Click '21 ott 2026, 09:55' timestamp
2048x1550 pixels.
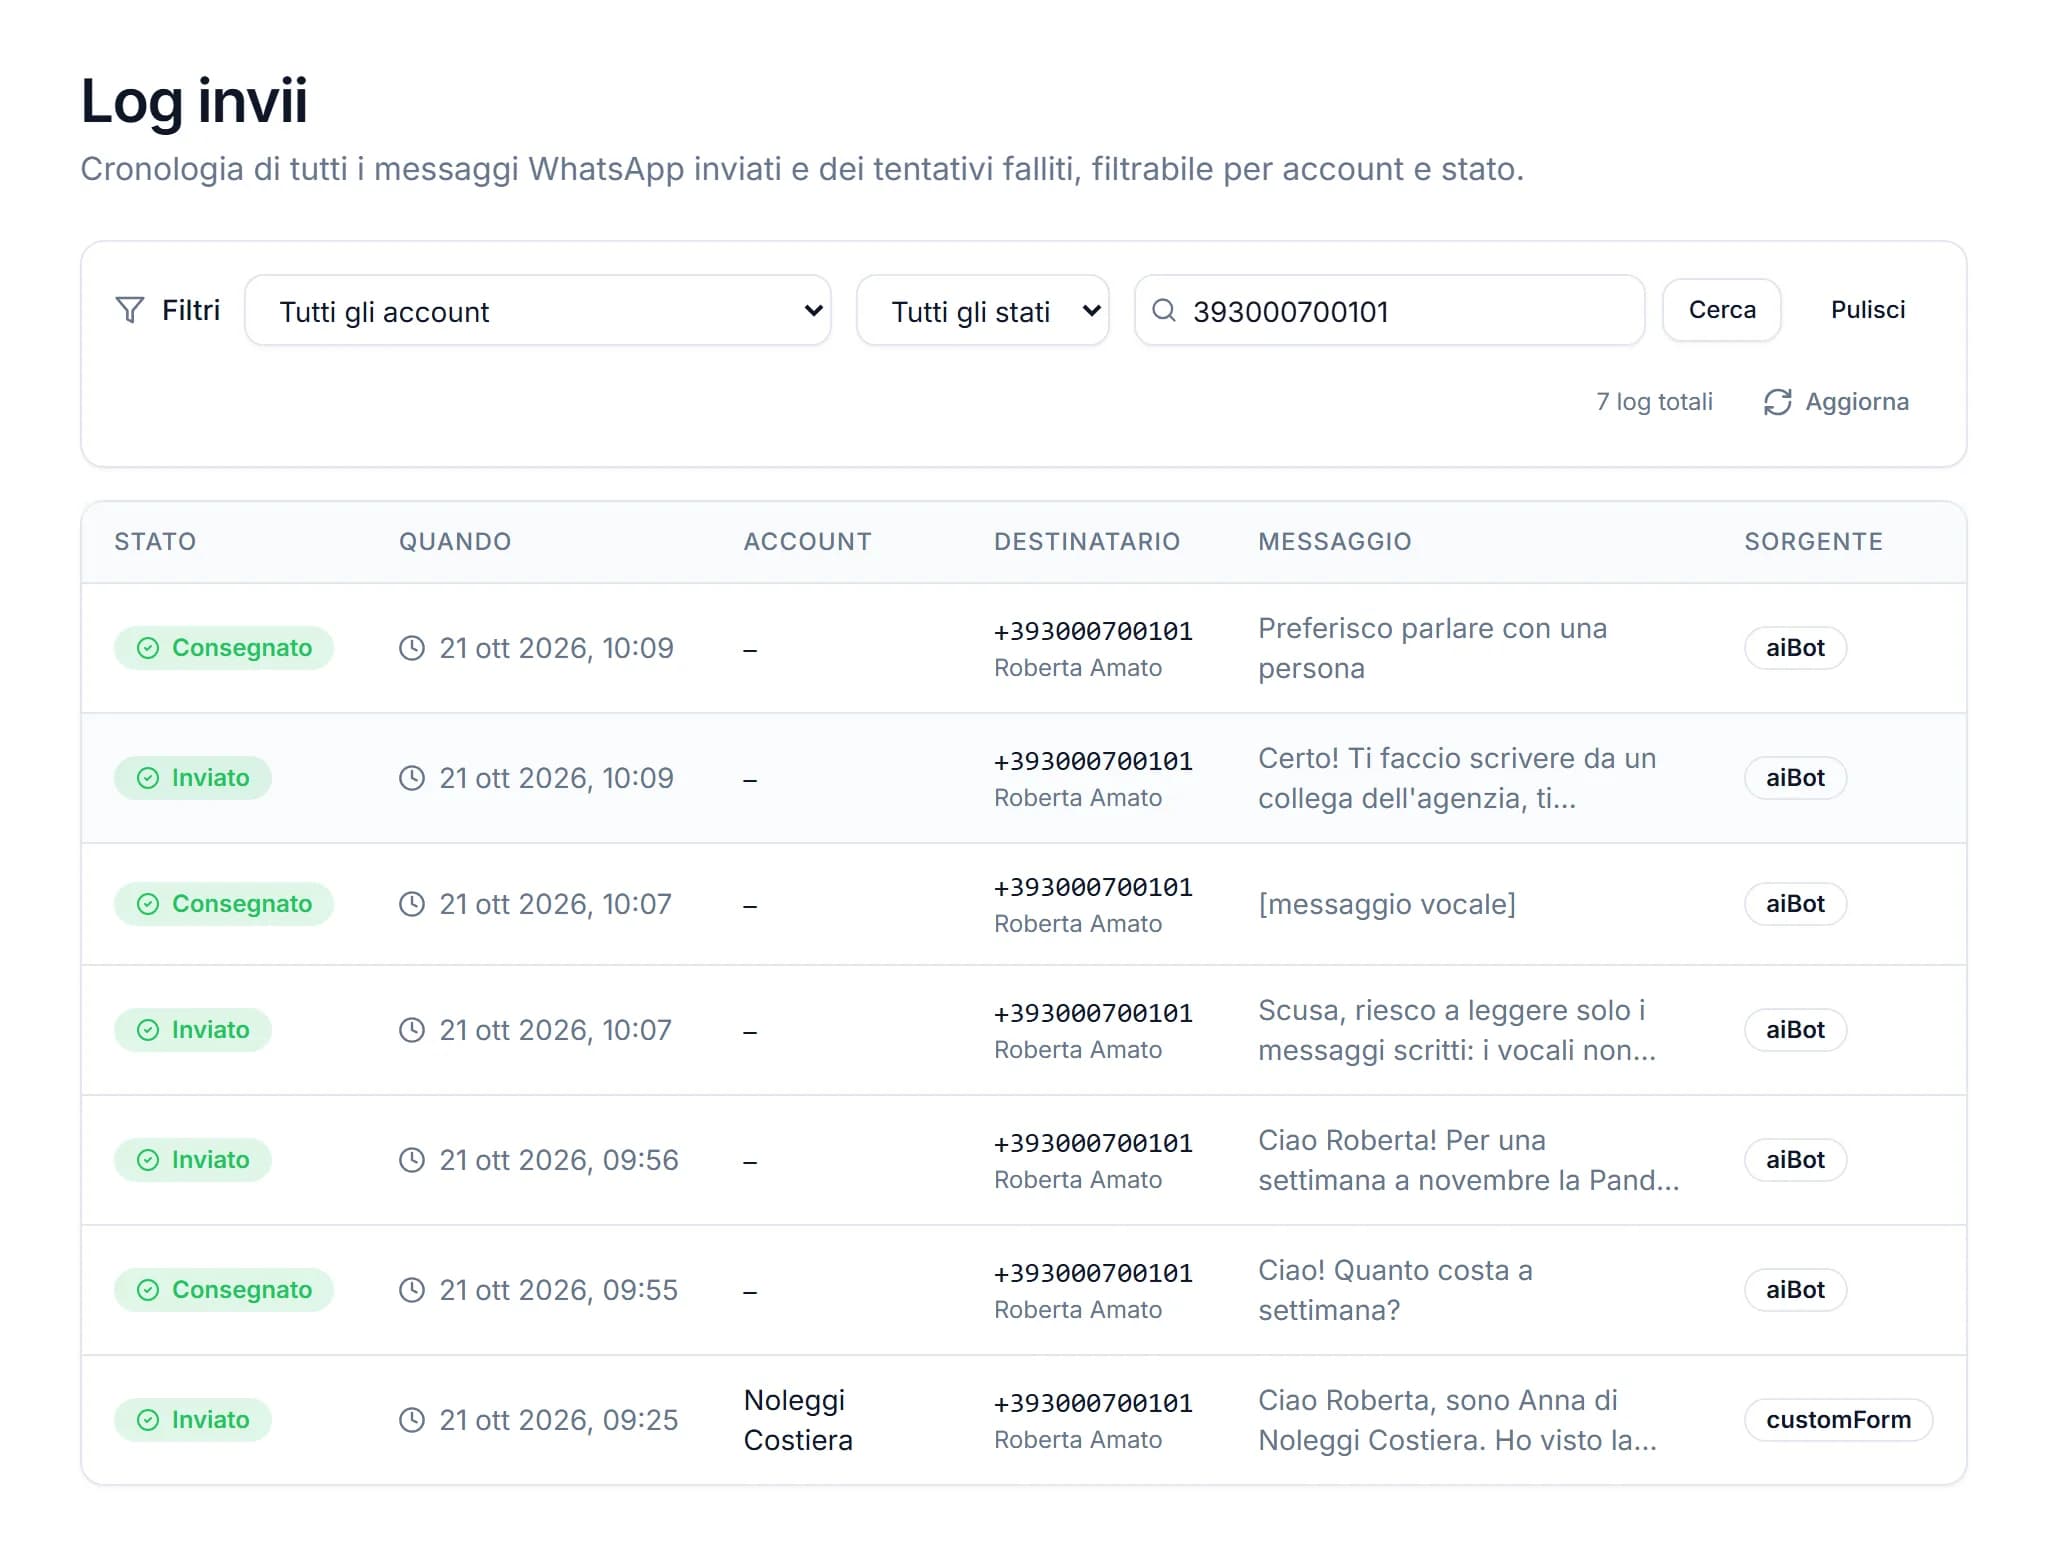tap(558, 1290)
